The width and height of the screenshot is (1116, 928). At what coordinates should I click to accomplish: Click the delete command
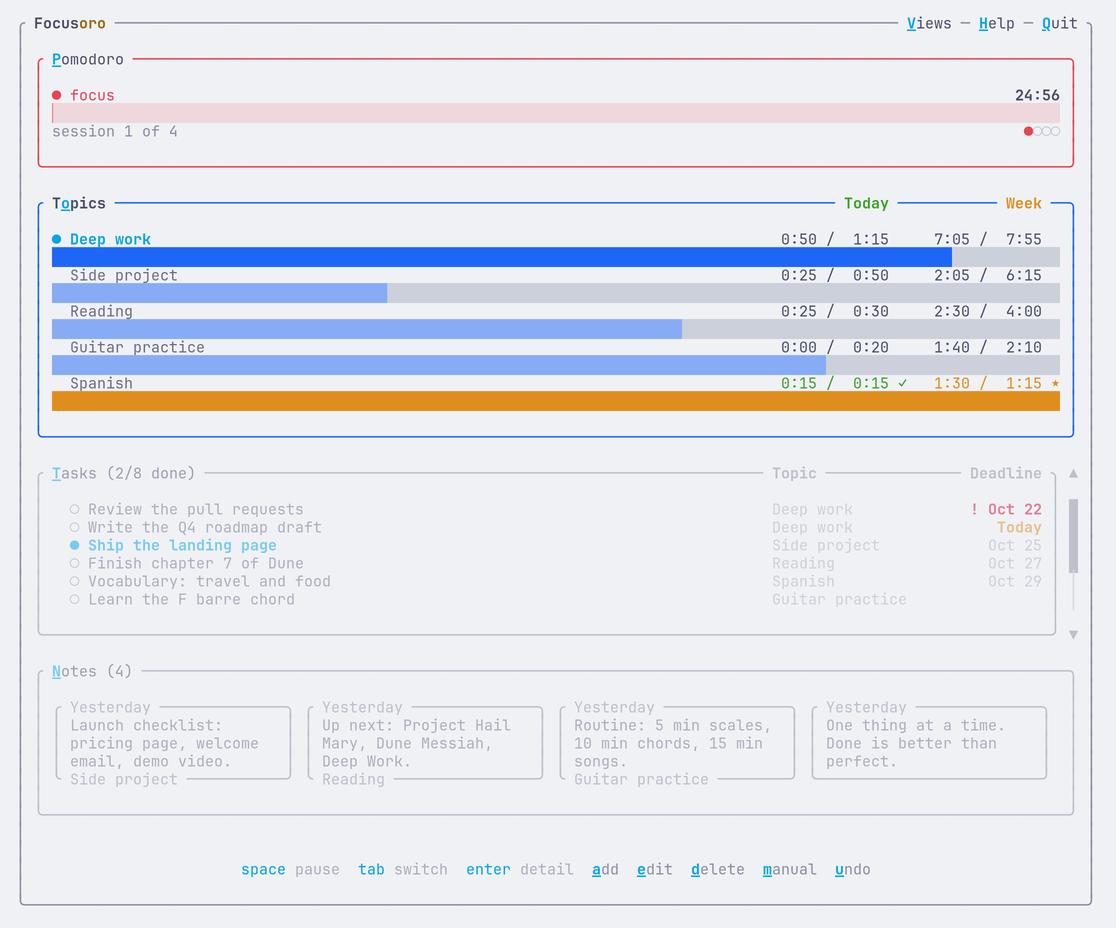717,870
